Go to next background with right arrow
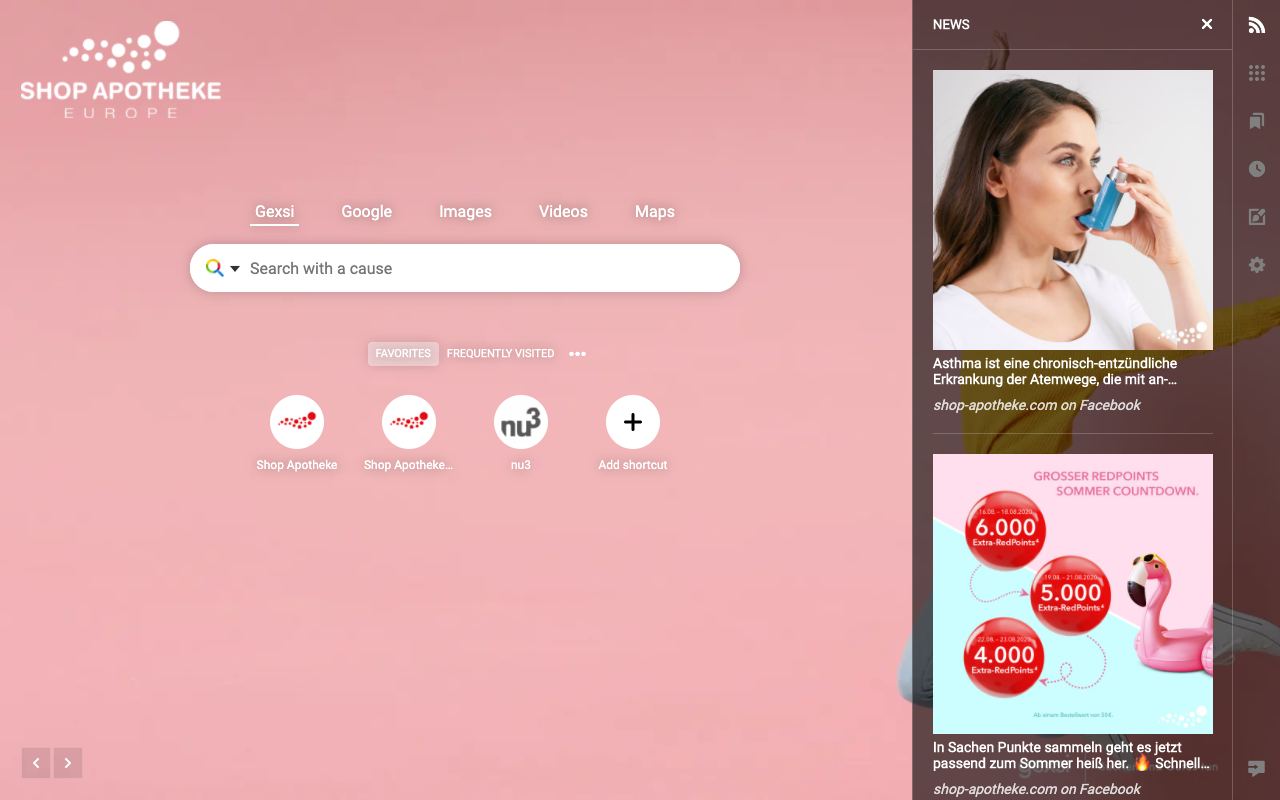 68,763
